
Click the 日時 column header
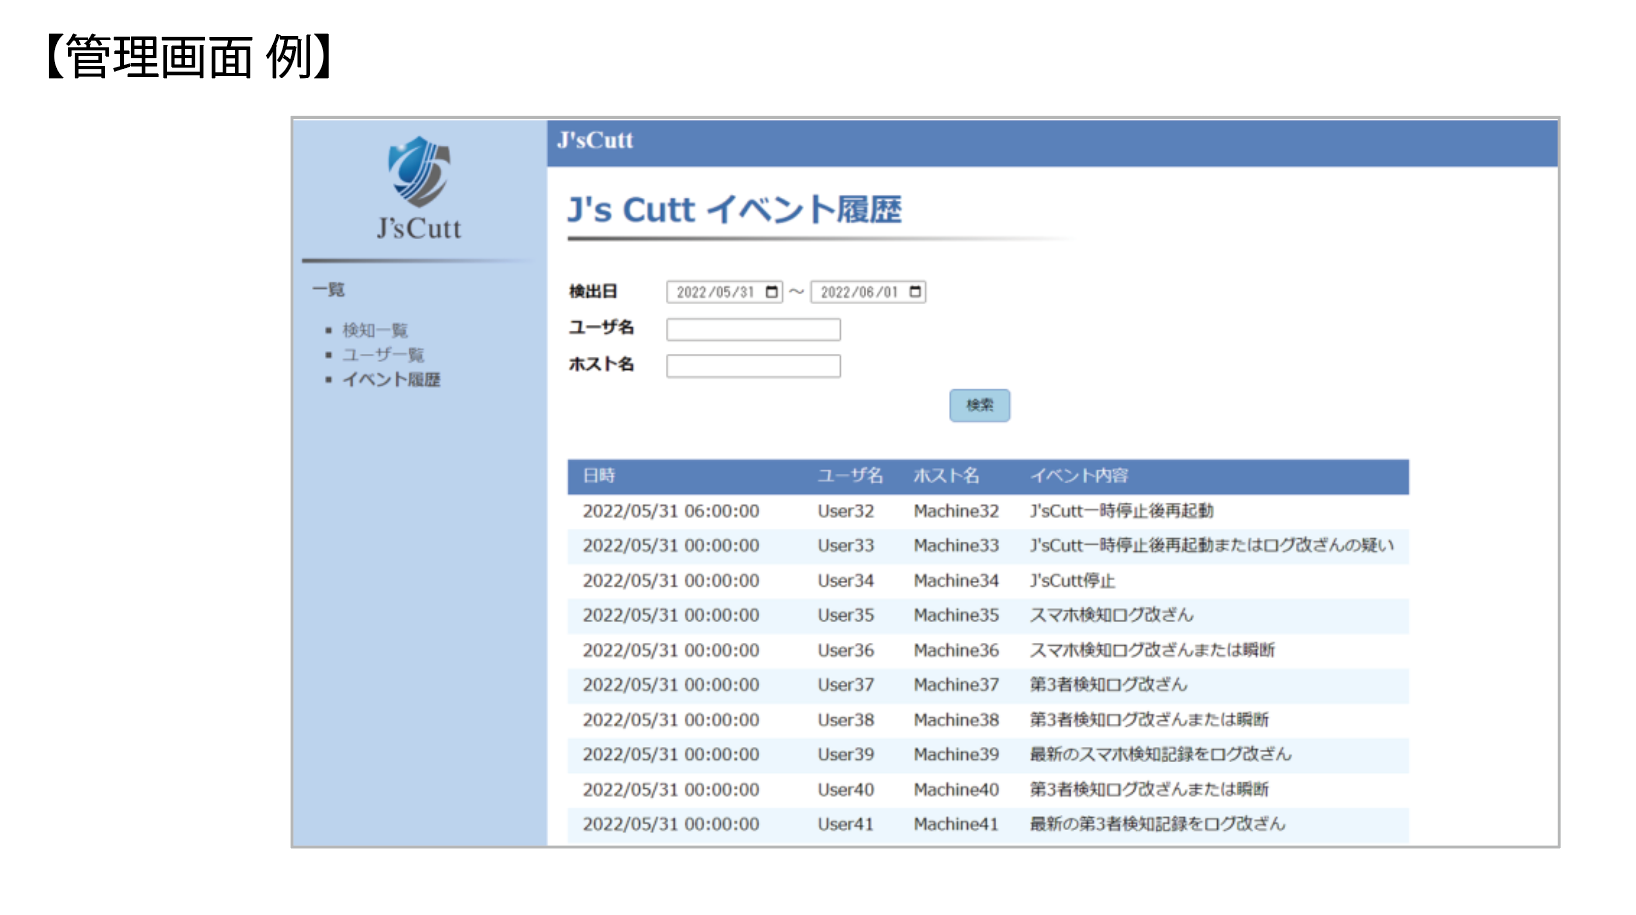click(599, 476)
